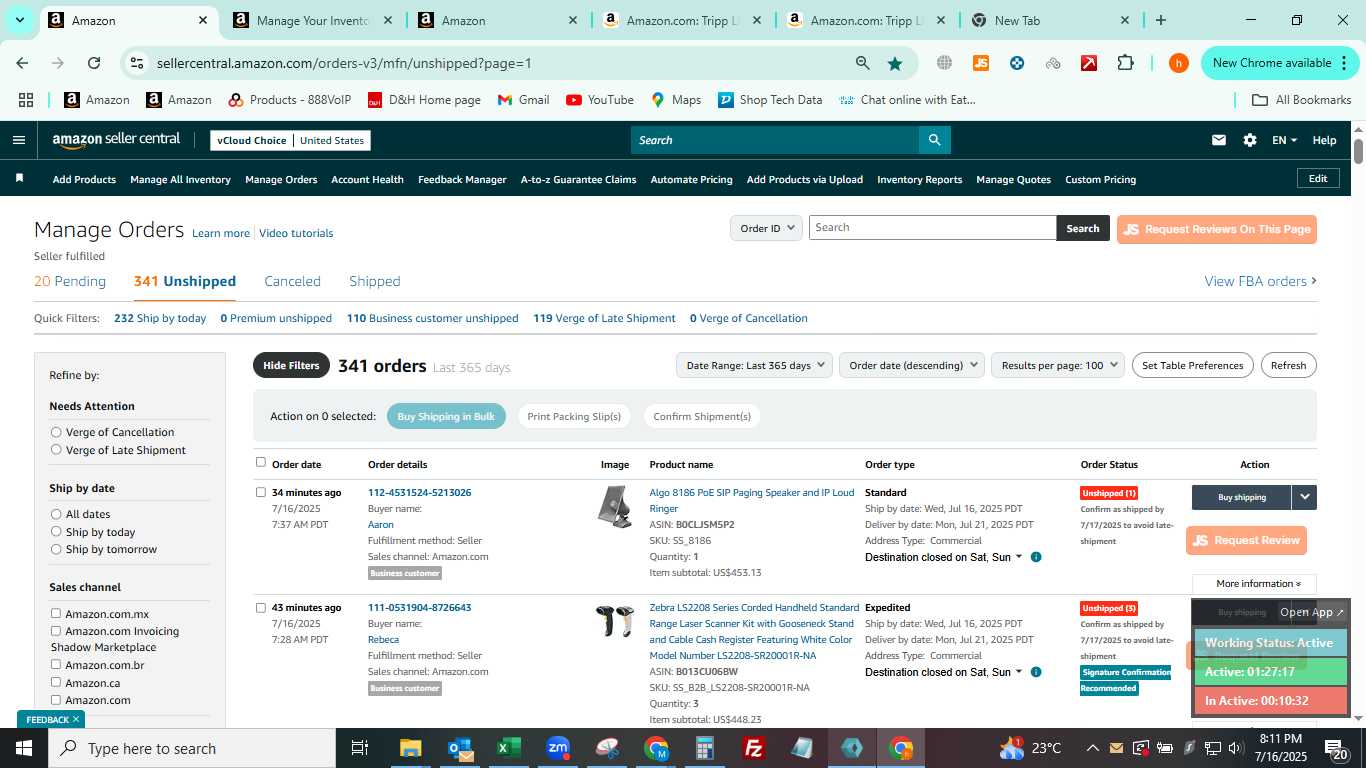Switch to the Manage Your Inventory browser tab
Screen dimensions: 1366x768
click(310, 20)
